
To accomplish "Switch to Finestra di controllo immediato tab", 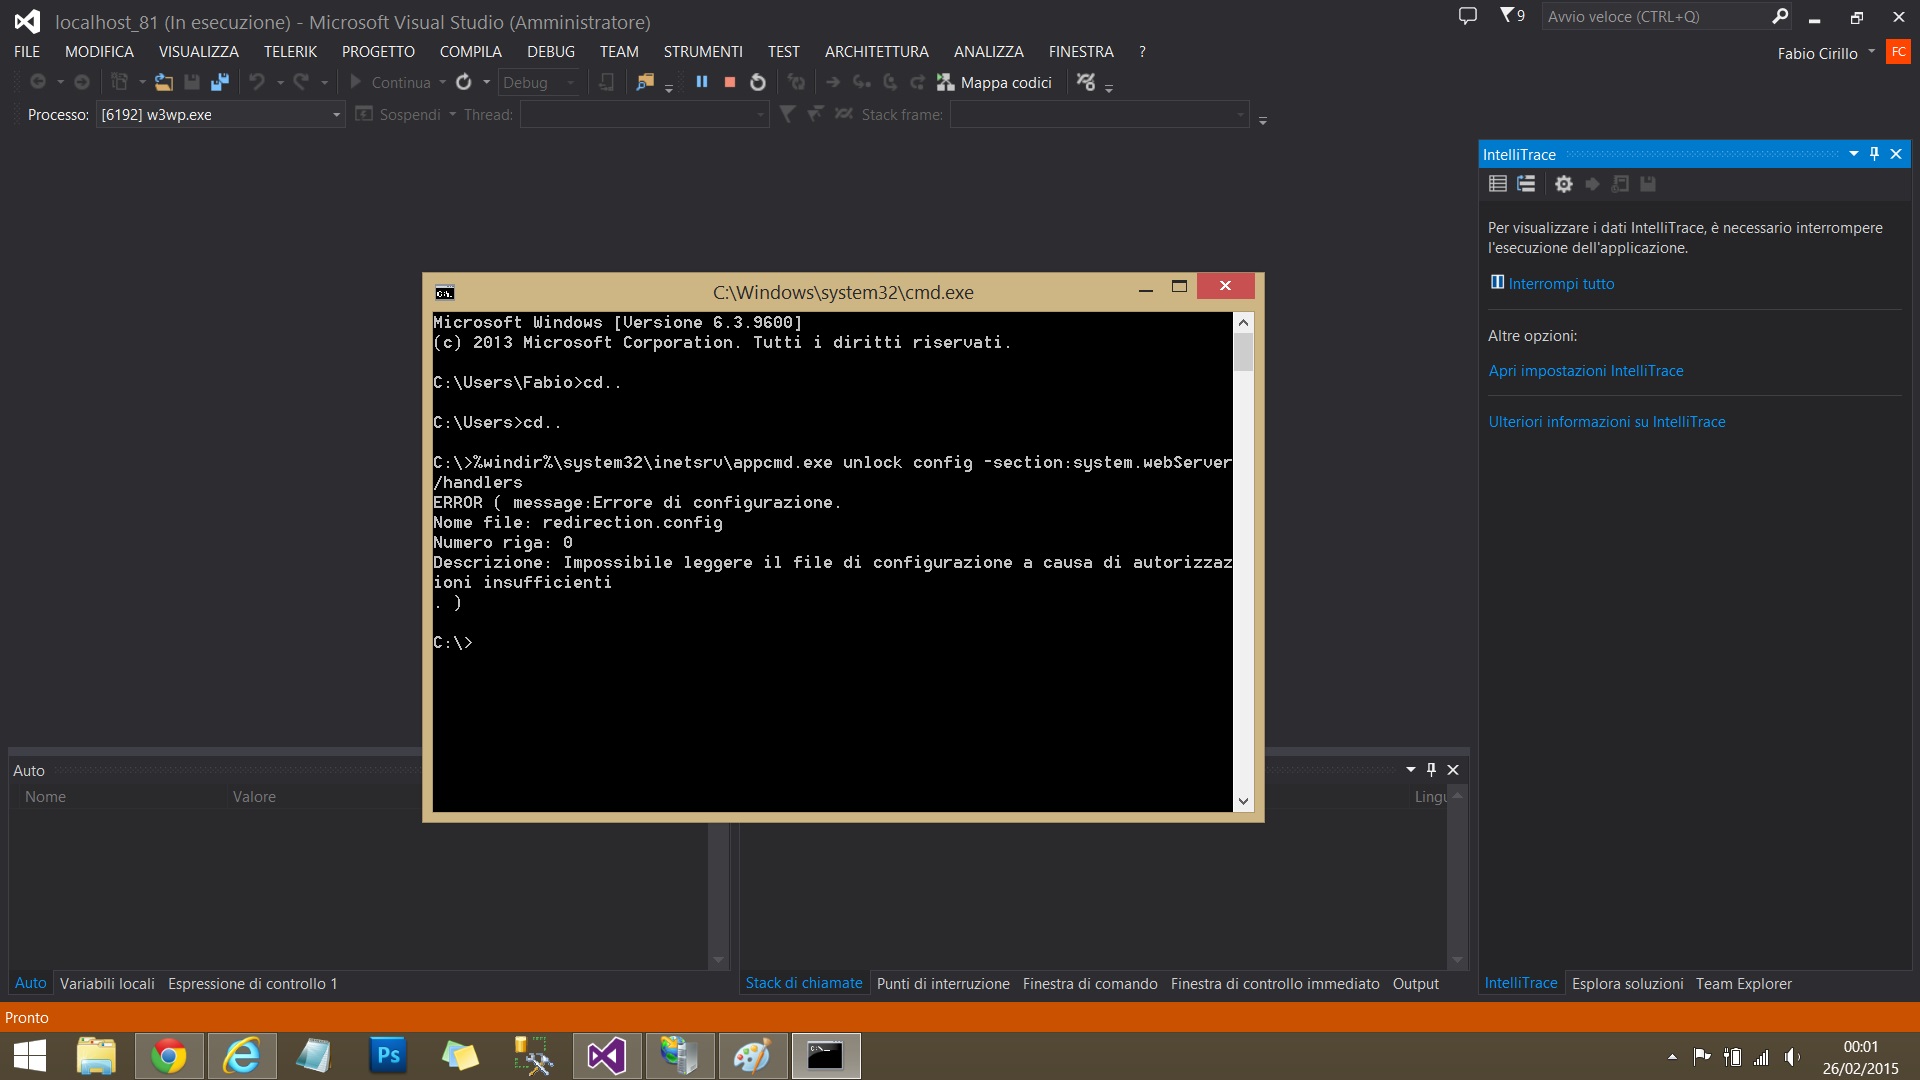I will click(1275, 984).
